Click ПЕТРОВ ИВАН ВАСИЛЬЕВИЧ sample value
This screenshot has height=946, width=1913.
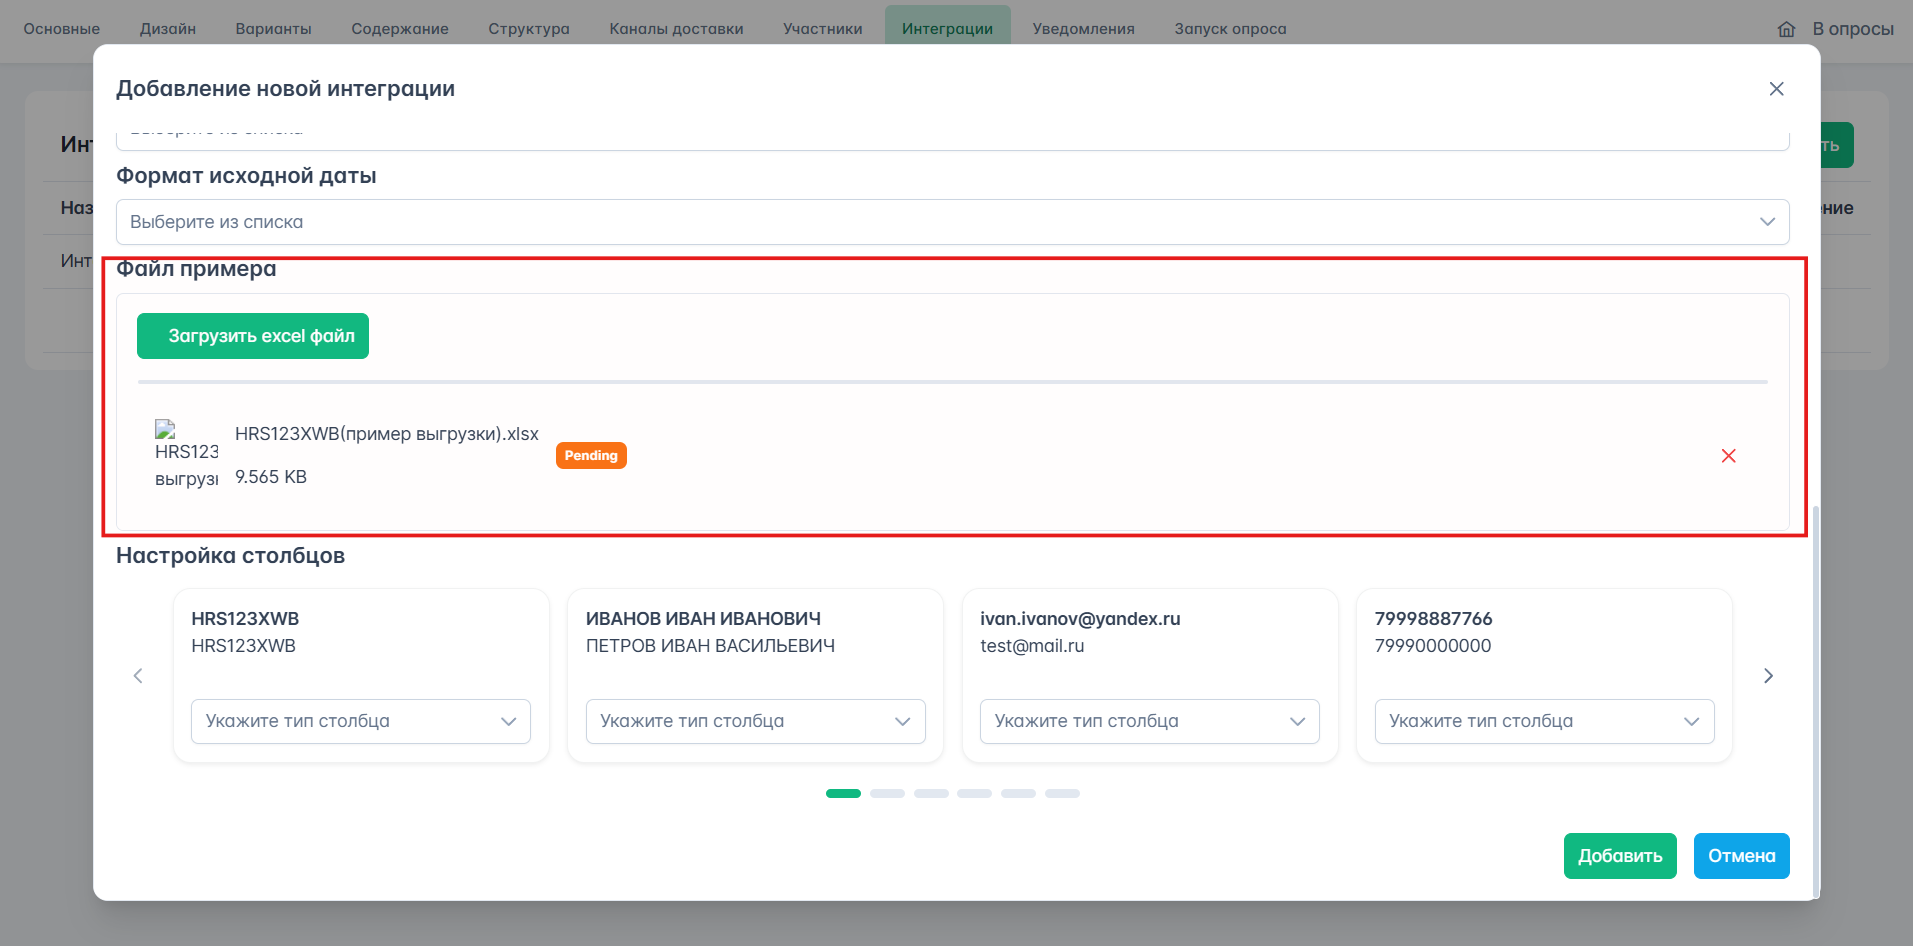[710, 646]
